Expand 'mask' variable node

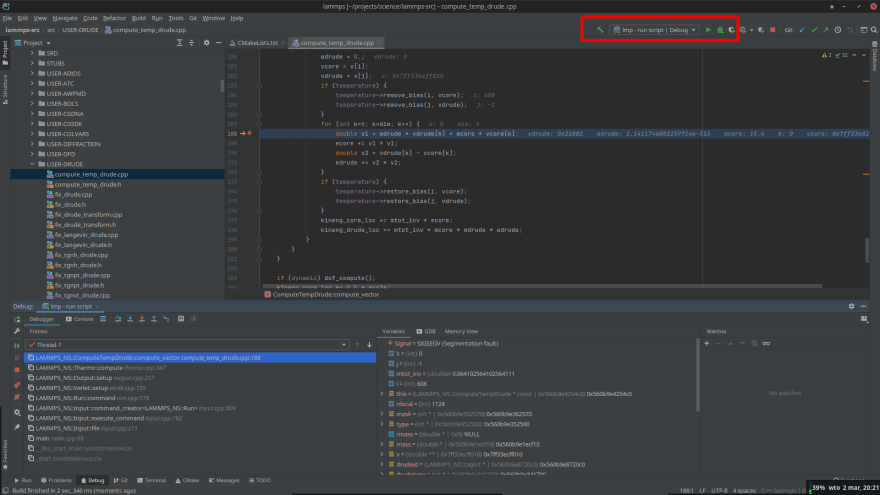382,414
